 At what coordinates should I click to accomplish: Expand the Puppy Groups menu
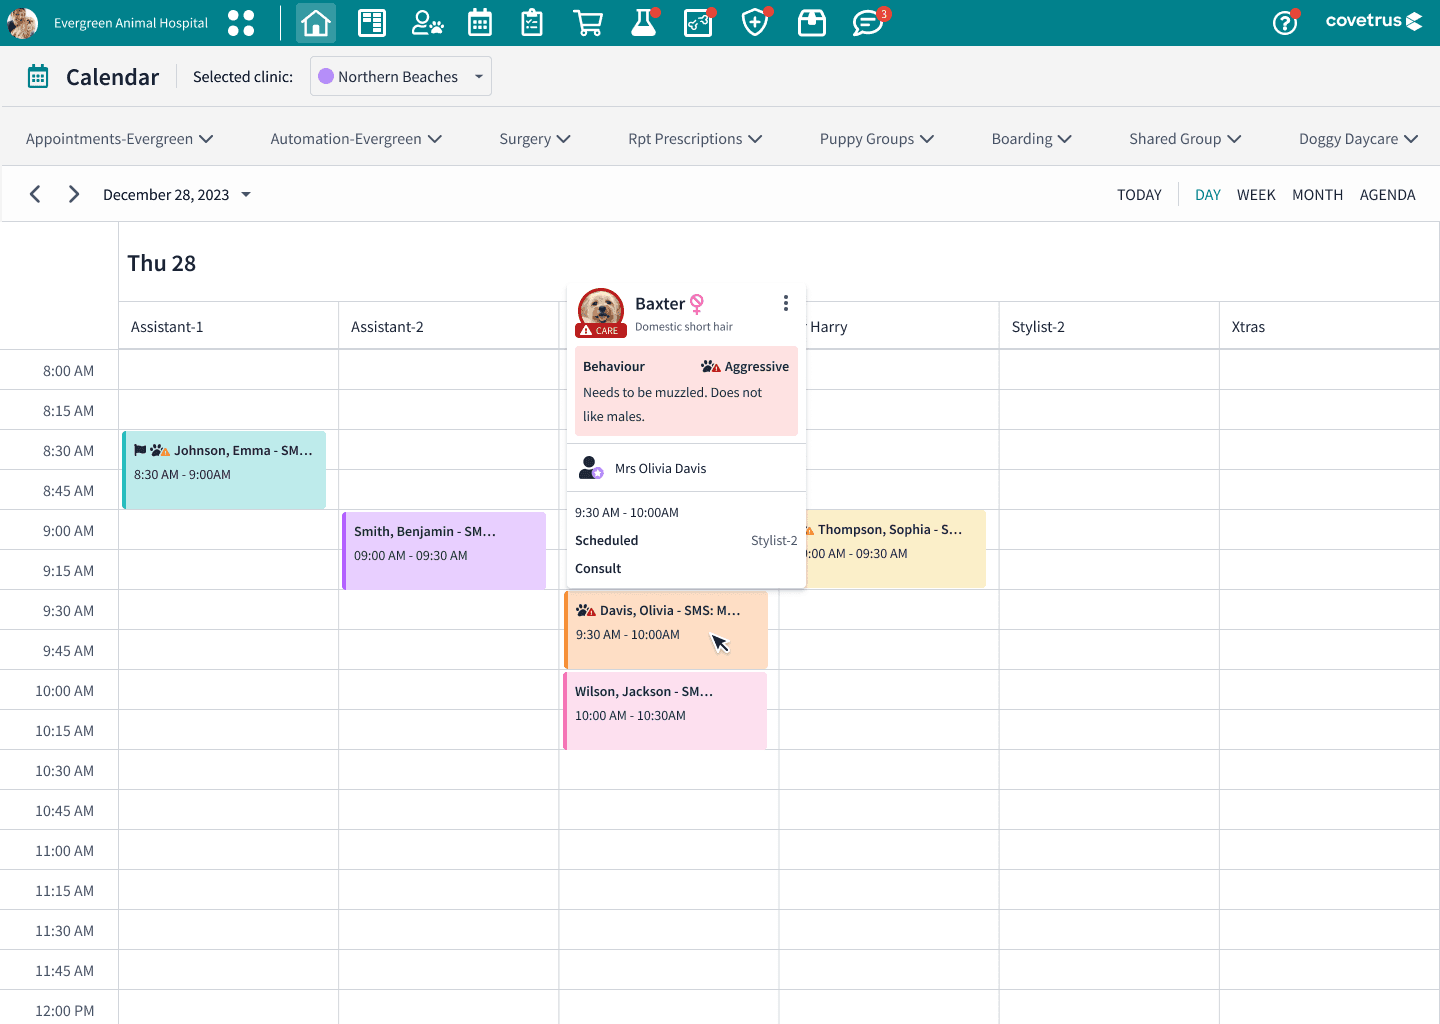(877, 139)
